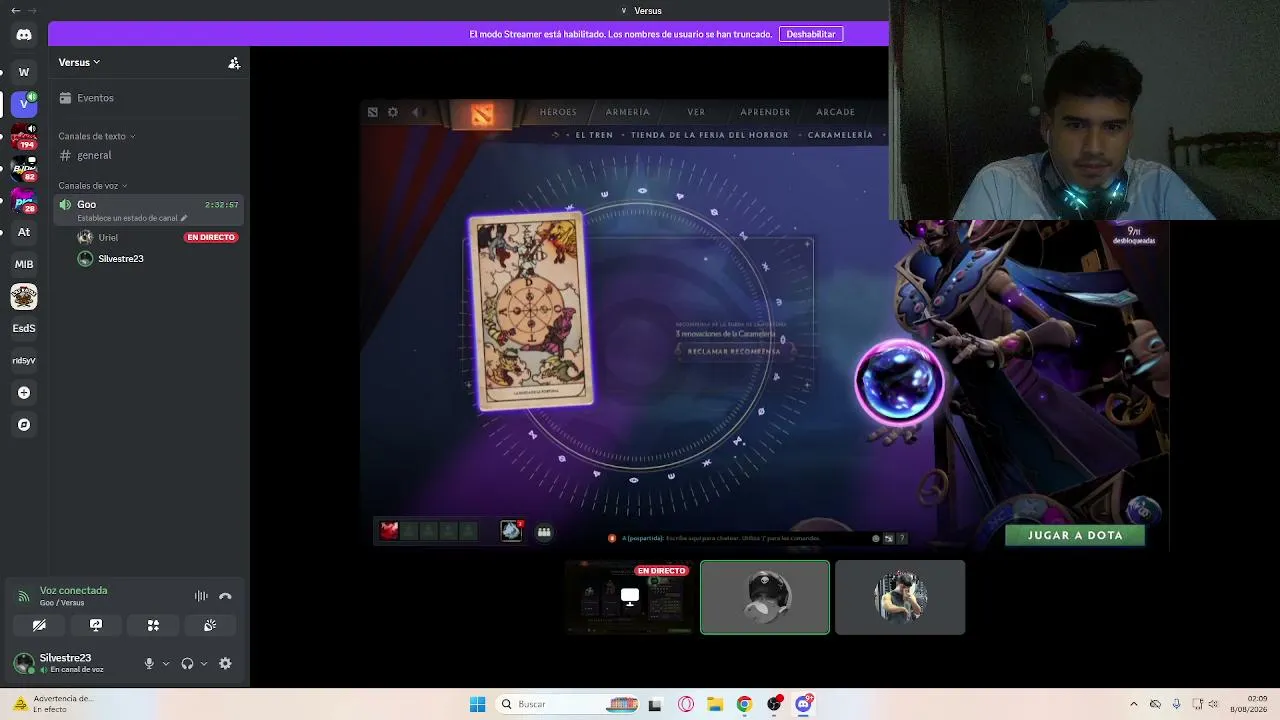Open the "At" server
Screen dimensions: 1280x720
[24, 232]
